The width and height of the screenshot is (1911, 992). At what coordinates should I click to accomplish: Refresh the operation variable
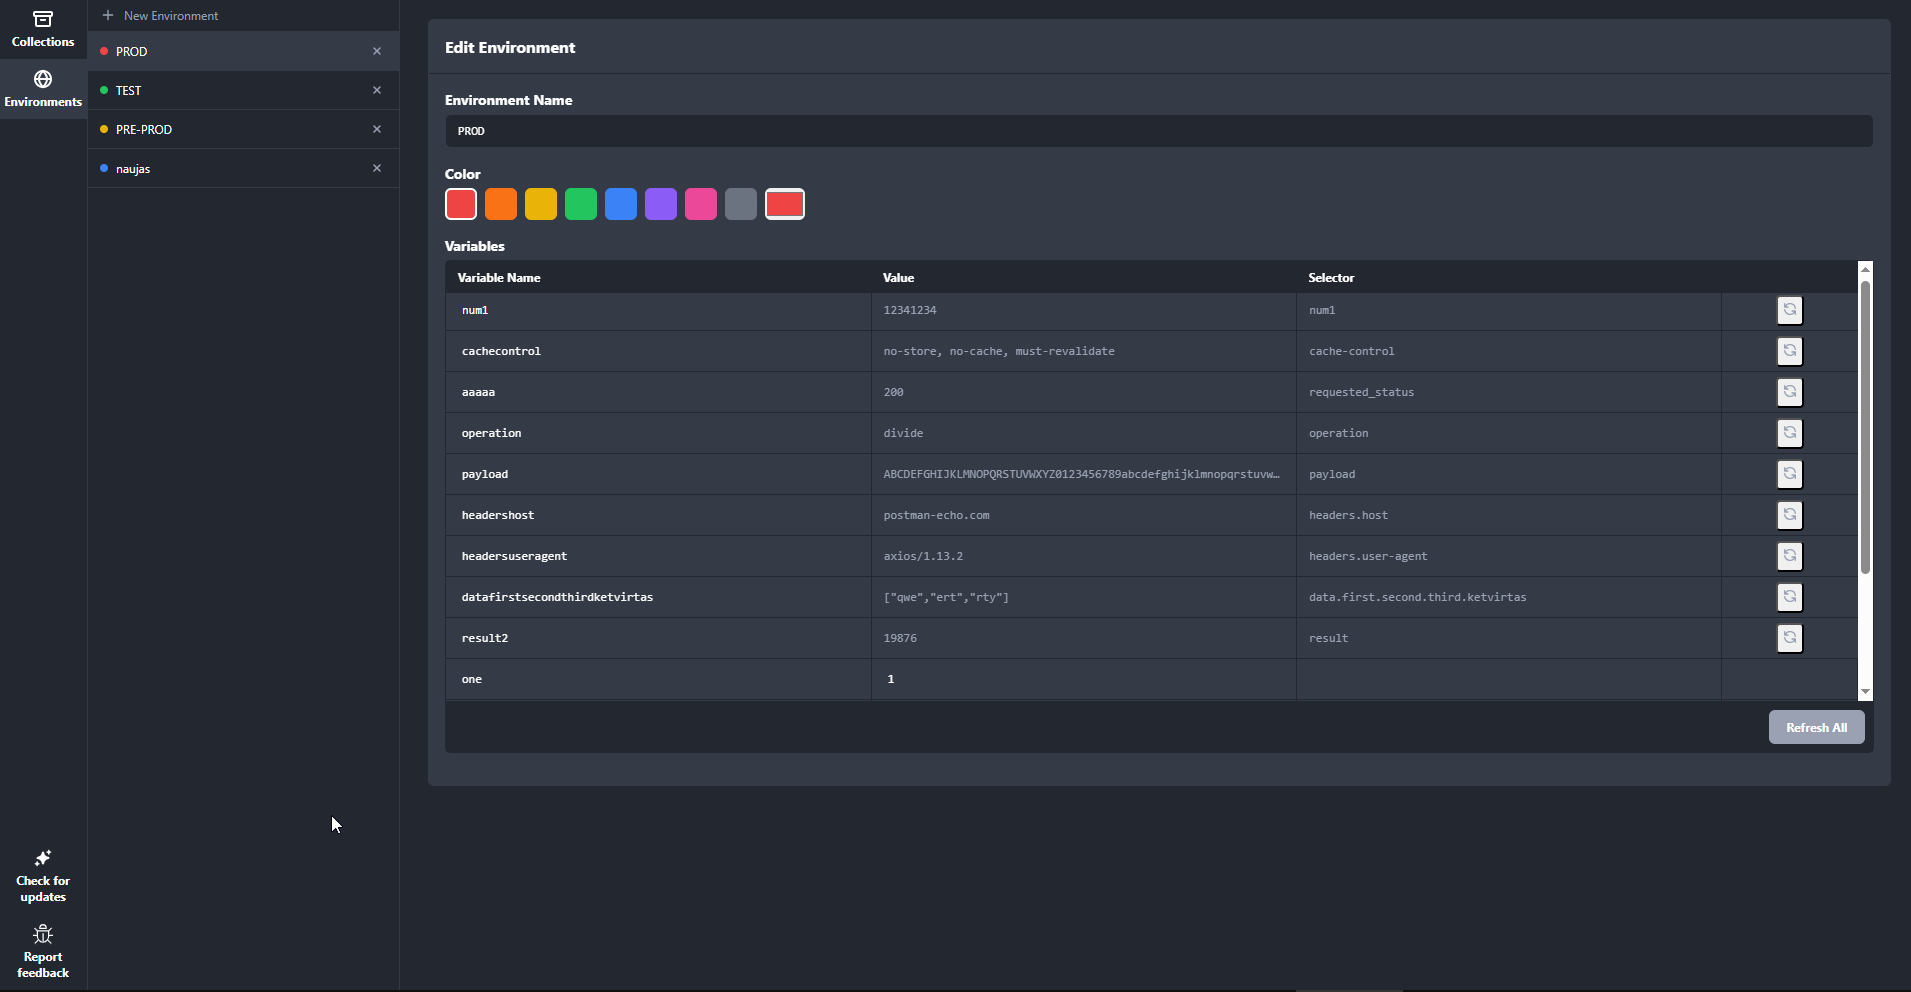click(x=1789, y=433)
